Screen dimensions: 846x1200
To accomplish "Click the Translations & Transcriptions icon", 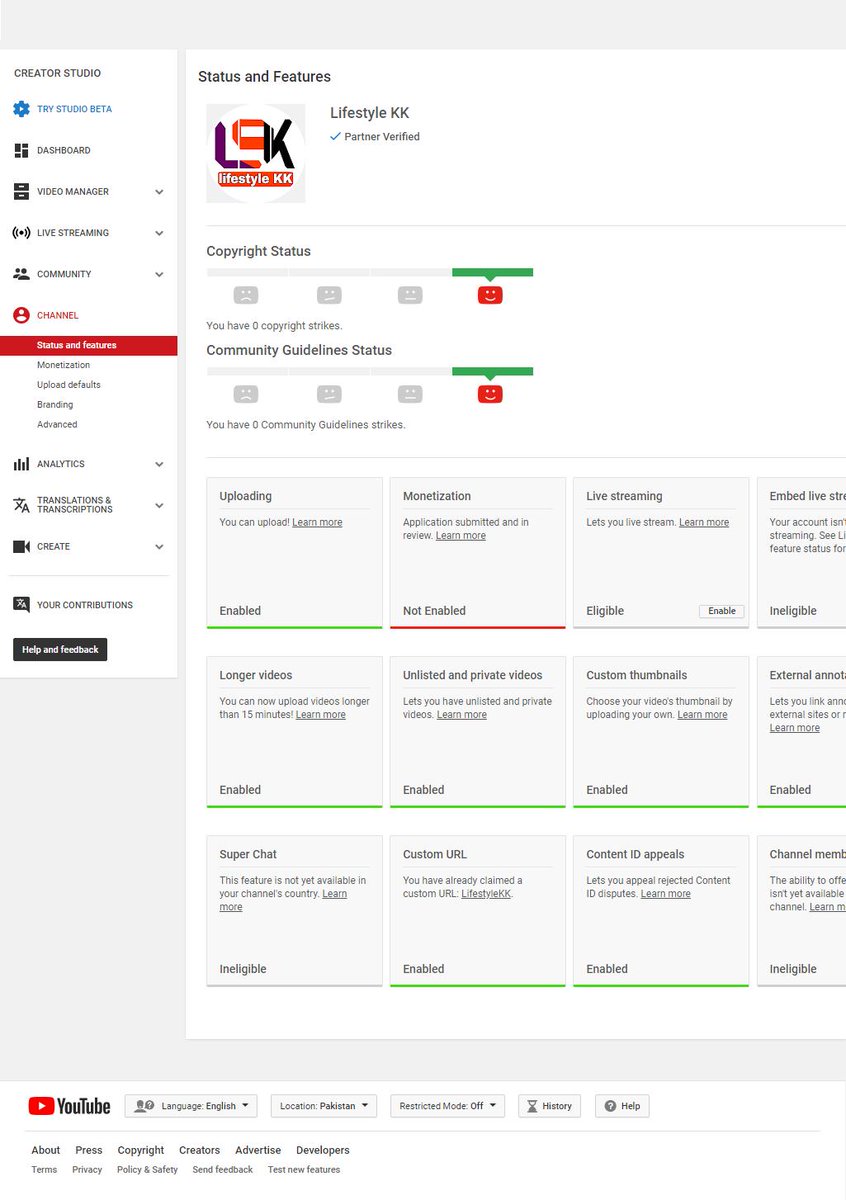I will click(21, 505).
